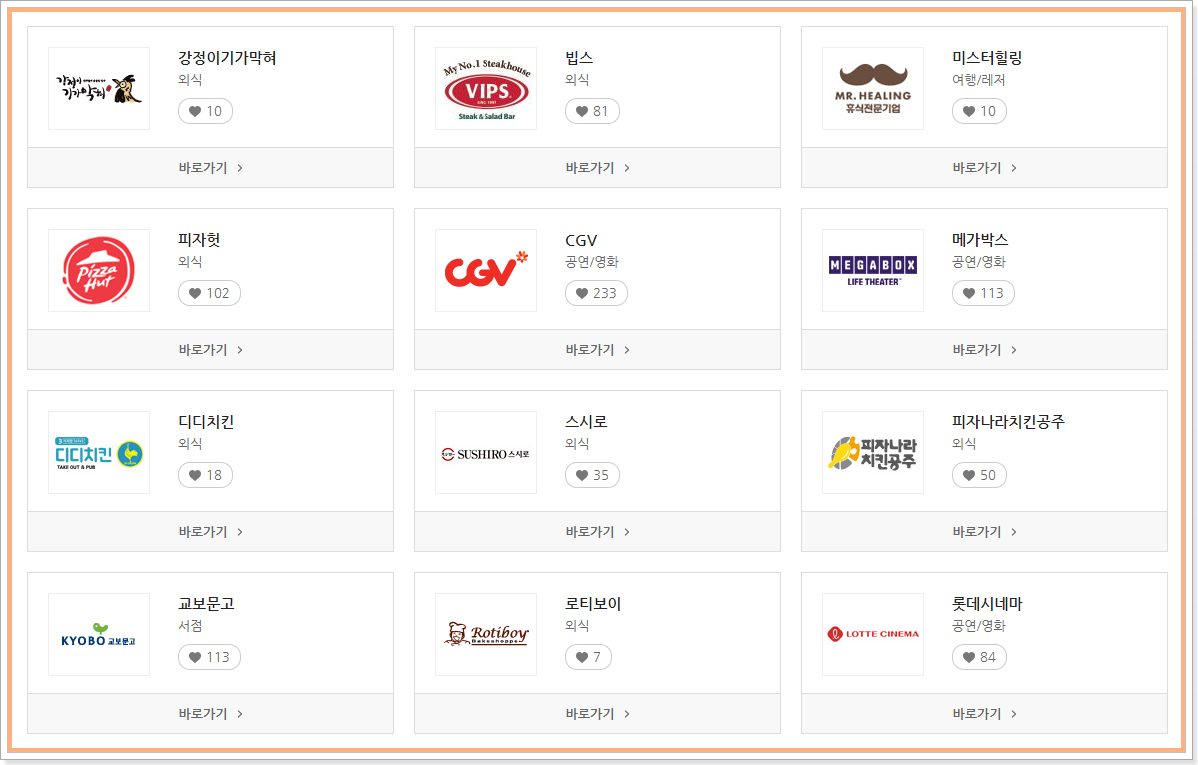The width and height of the screenshot is (1198, 765).
Task: Like 빕스 with heart button 81
Action: coord(592,112)
